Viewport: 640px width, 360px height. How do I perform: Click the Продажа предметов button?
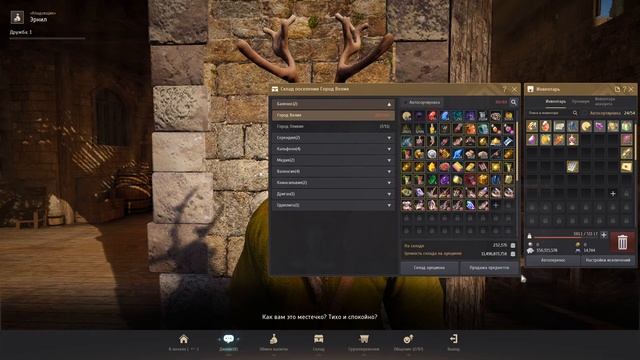coord(489,268)
